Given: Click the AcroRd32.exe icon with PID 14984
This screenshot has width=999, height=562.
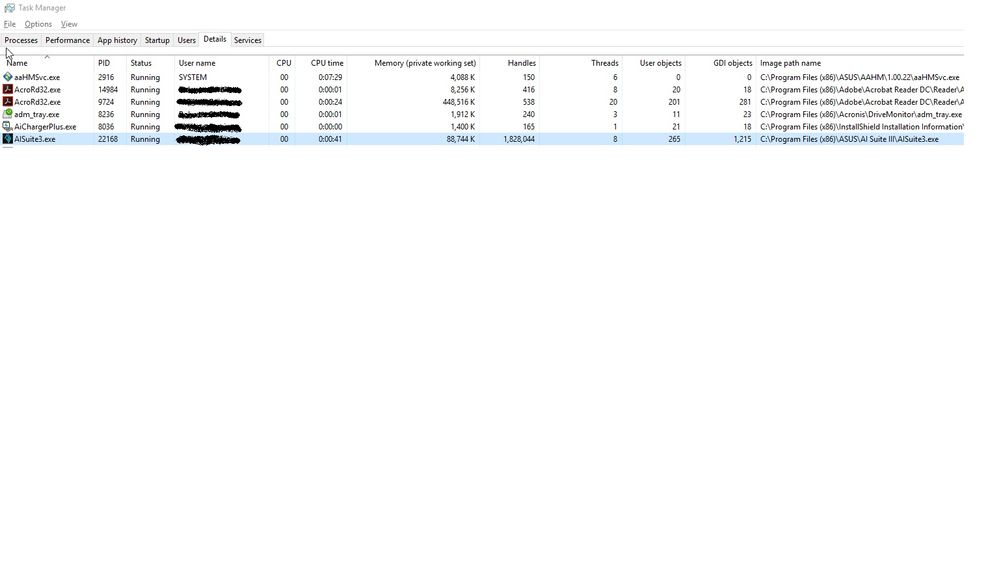Looking at the screenshot, I should click(8, 89).
